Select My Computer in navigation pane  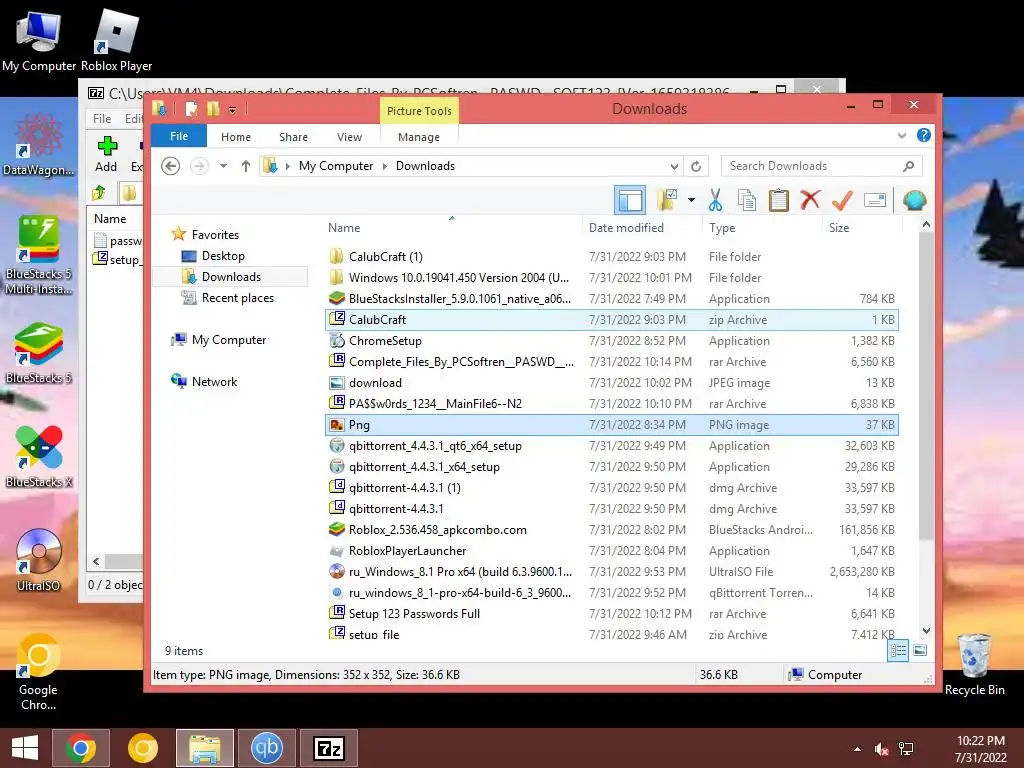click(x=229, y=340)
